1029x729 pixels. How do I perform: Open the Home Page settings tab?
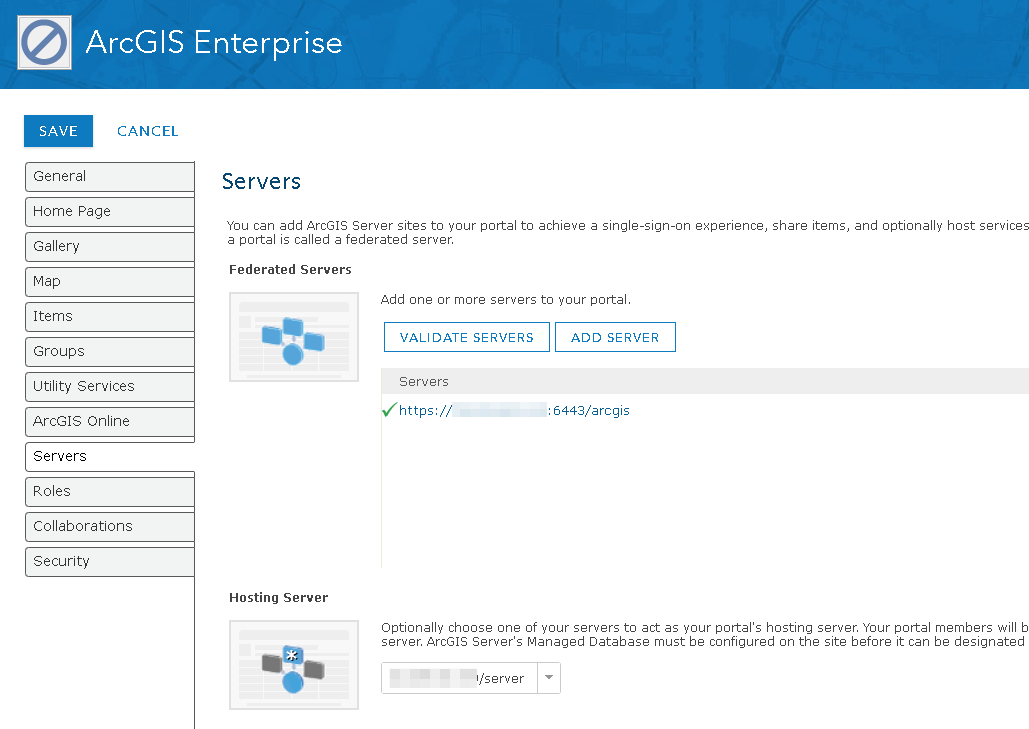pos(110,211)
